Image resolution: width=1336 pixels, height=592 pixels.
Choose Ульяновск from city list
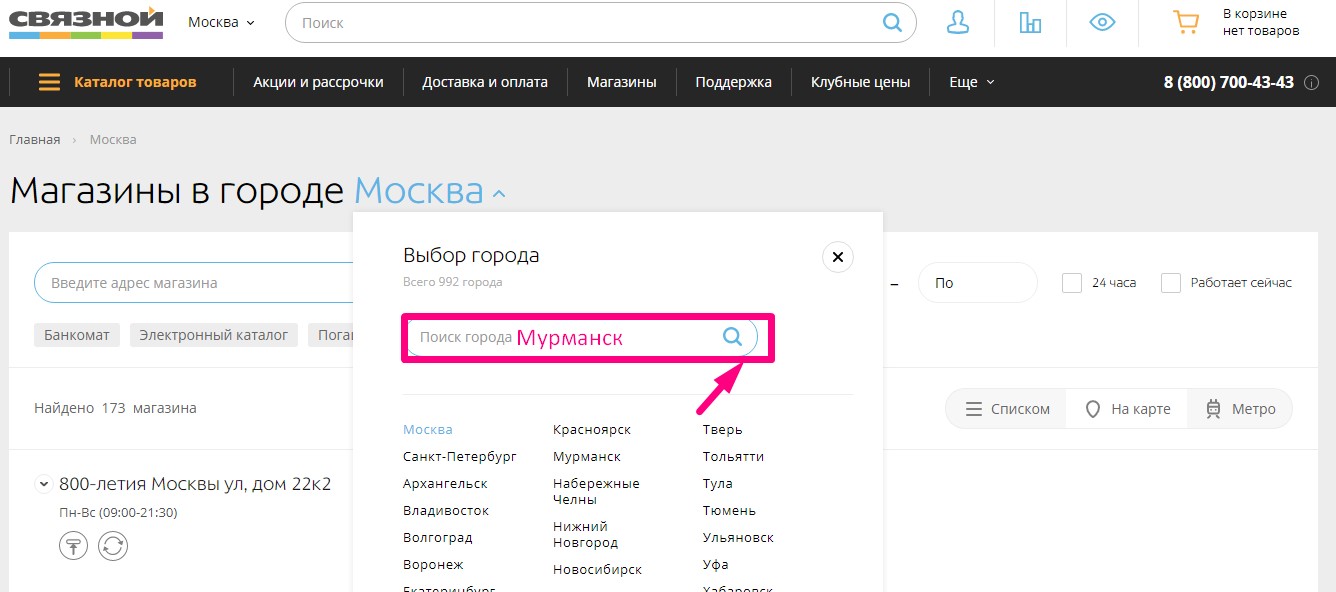tap(738, 537)
